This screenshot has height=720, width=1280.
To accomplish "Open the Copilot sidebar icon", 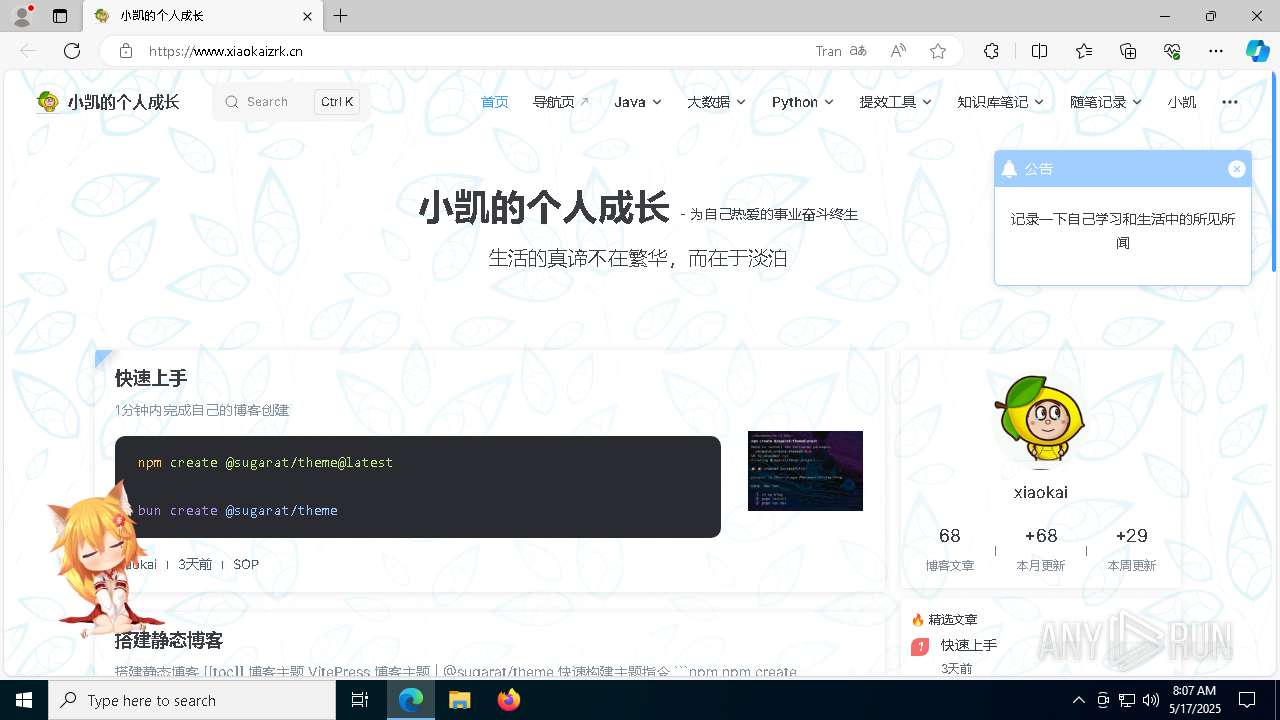I will pyautogui.click(x=1257, y=51).
